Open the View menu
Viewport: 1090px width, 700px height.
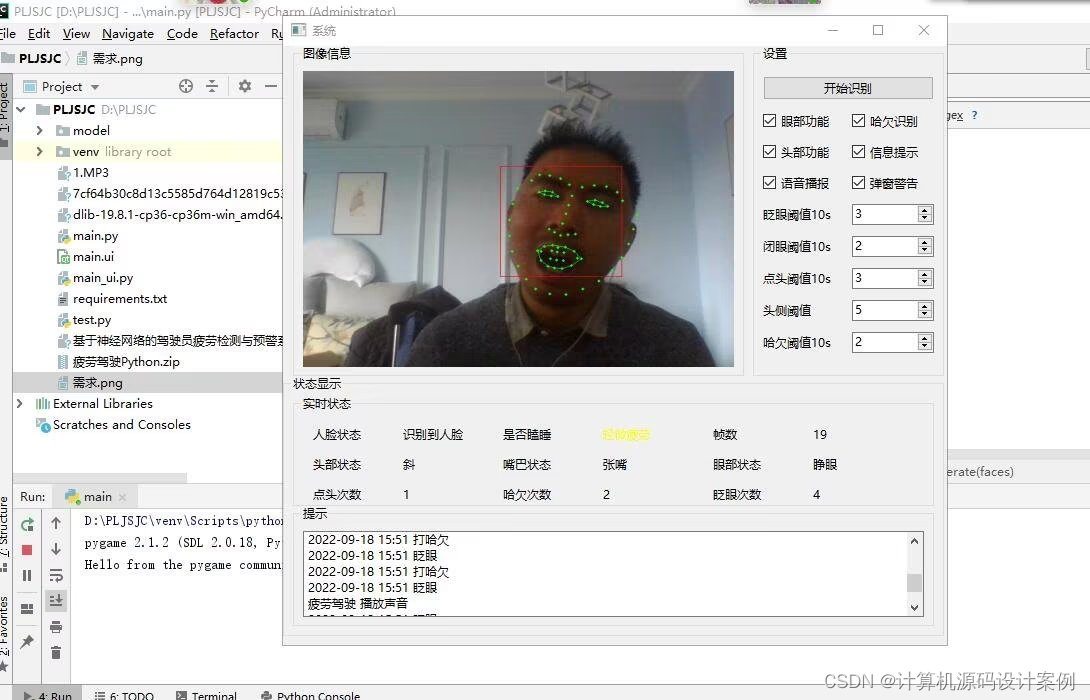tap(76, 33)
